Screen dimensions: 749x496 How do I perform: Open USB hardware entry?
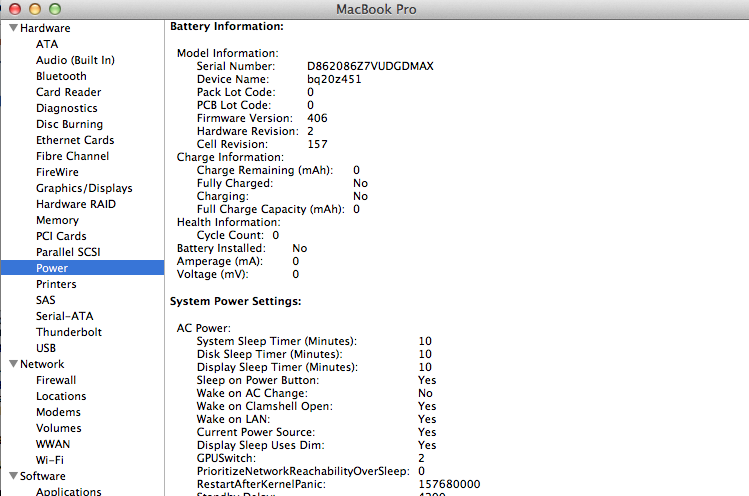(x=46, y=348)
